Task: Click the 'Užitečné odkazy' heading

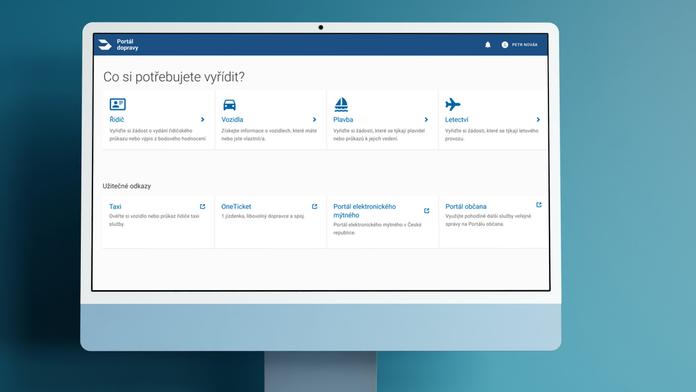Action: pyautogui.click(x=127, y=186)
